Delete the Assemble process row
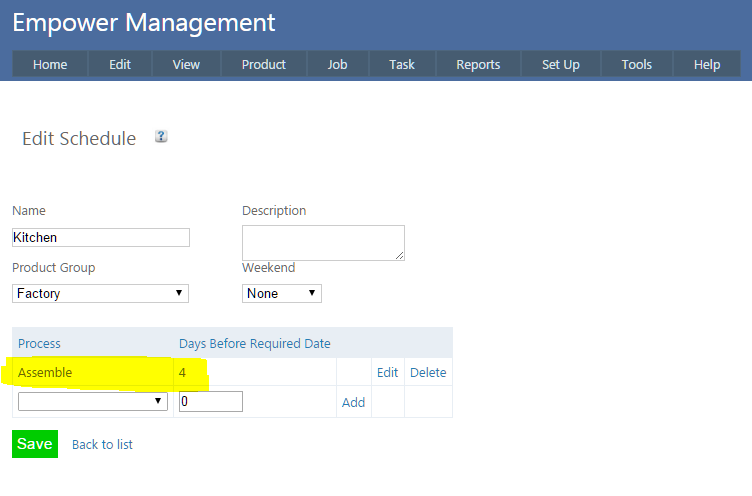Screen dimensions: 752x496 pyautogui.click(x=428, y=372)
